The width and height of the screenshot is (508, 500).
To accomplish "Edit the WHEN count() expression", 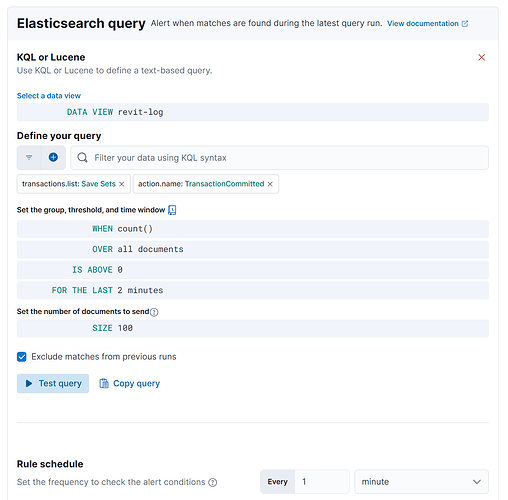I will point(253,229).
